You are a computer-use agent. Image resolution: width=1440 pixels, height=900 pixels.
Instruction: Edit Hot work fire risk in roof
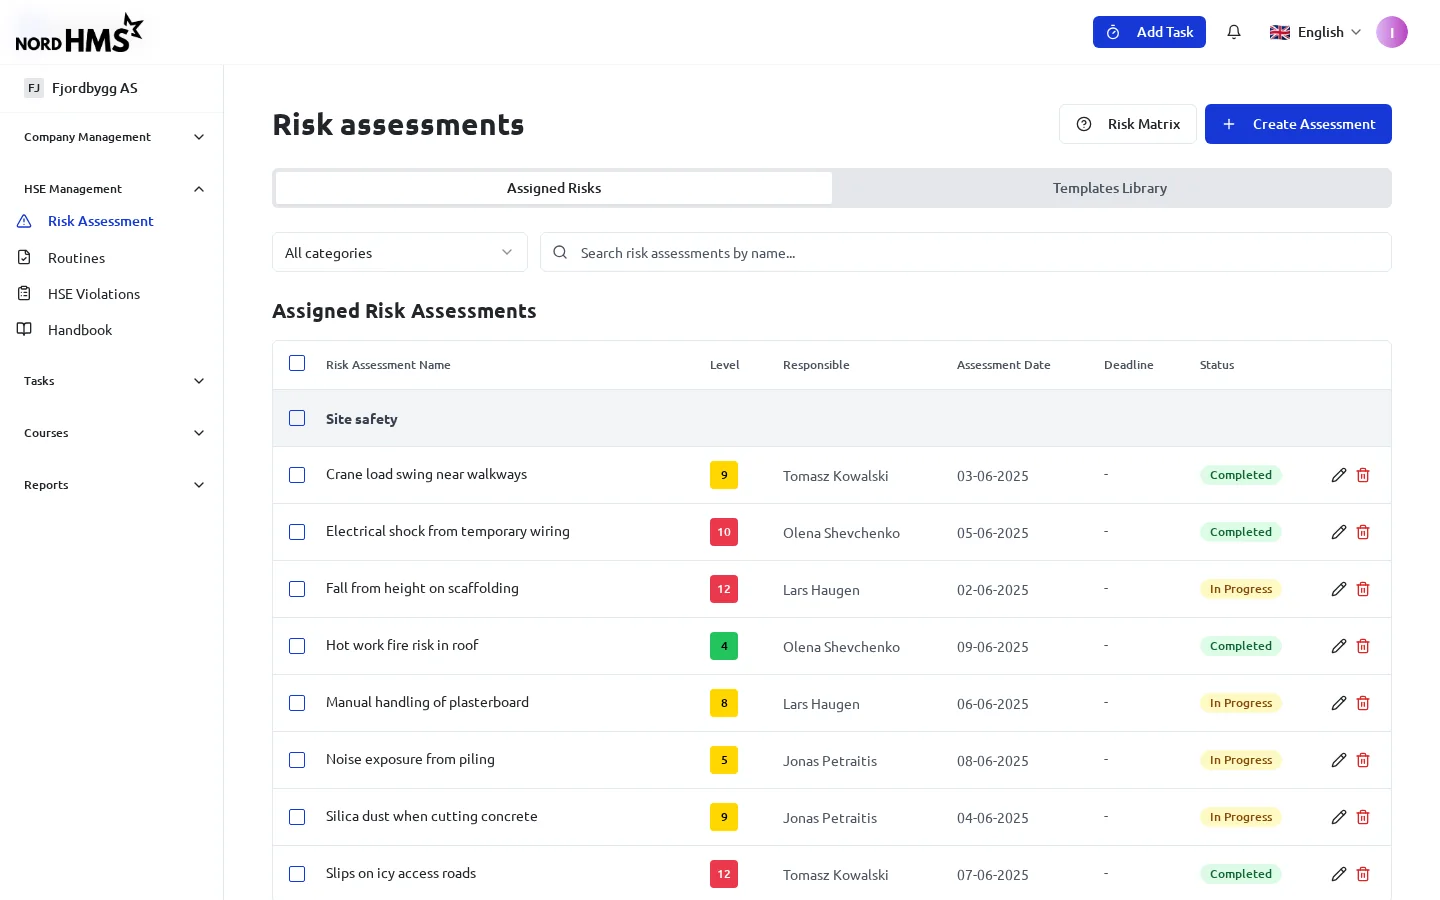coord(1339,646)
